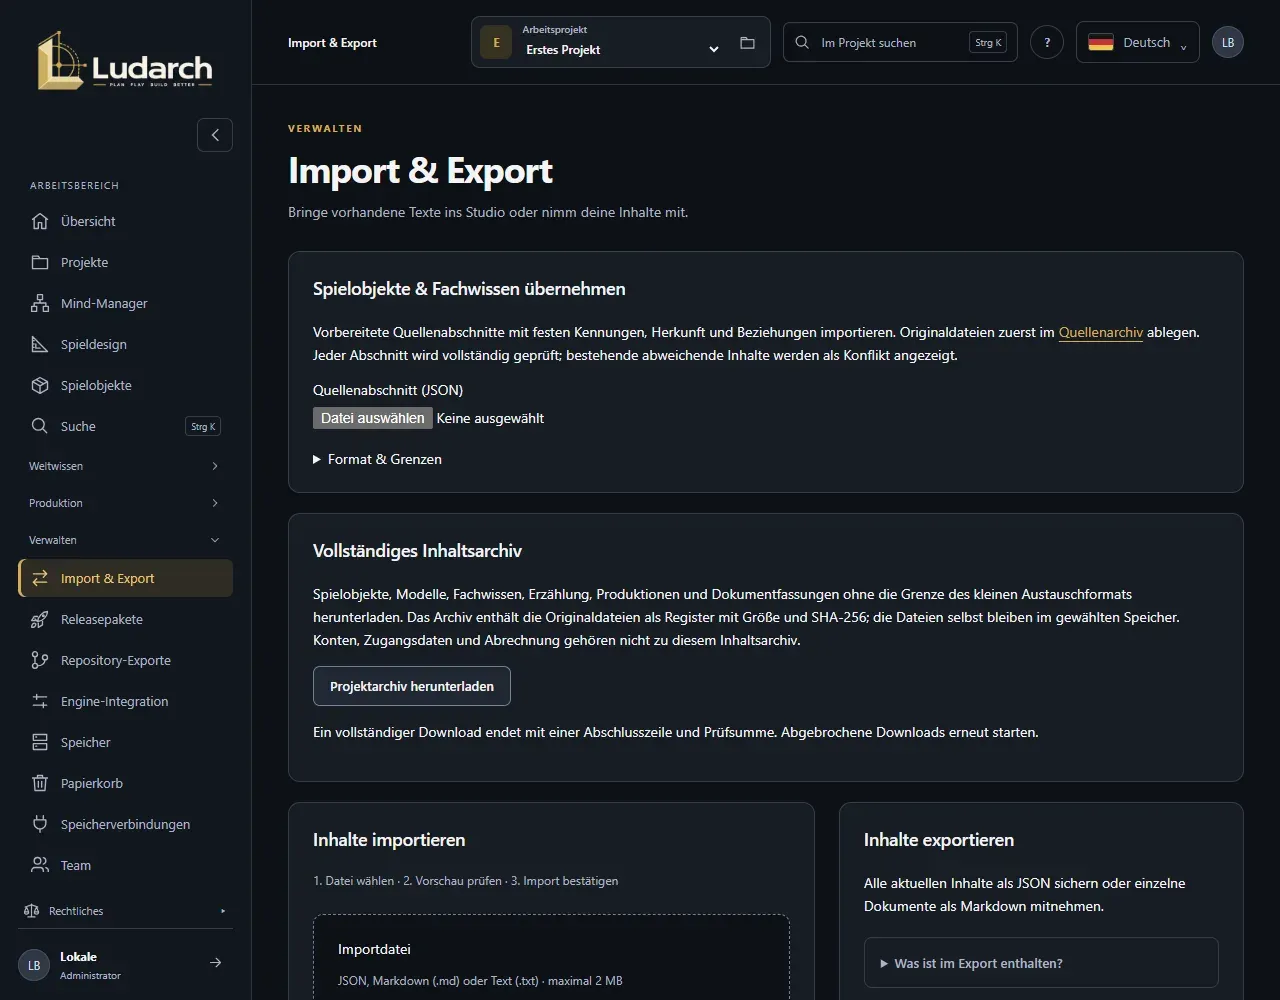Screen dimensions: 1280x1000
Task: Open the folder icon beside the project selector
Action: [747, 43]
